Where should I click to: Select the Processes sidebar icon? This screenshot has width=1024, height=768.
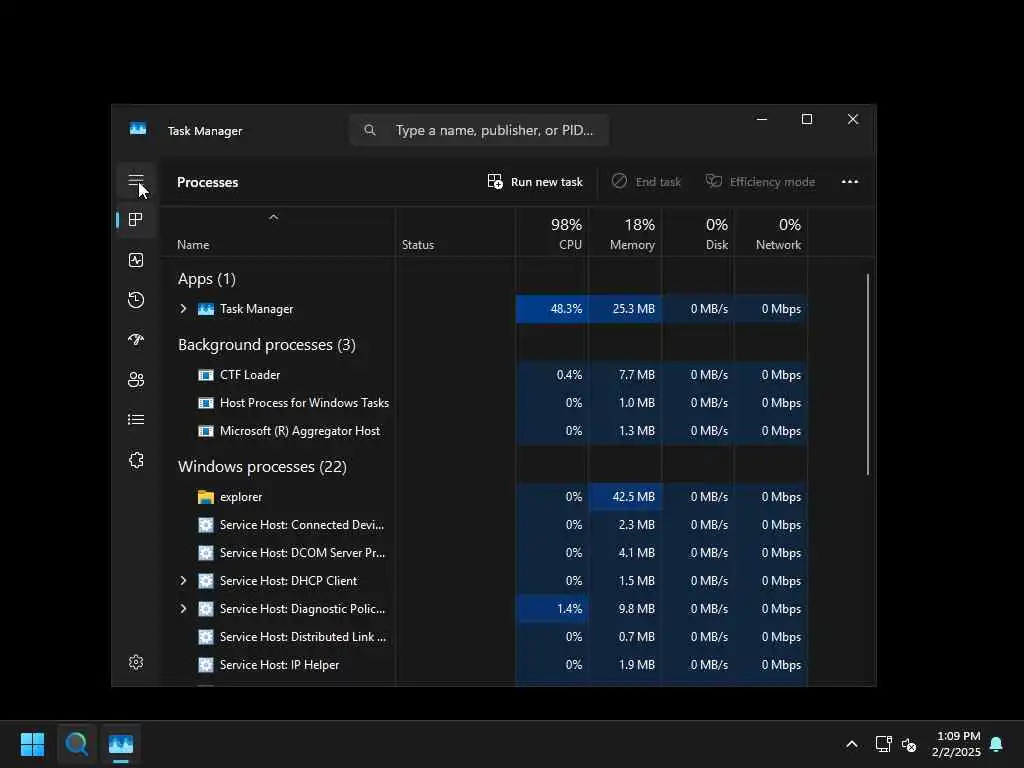pos(136,219)
